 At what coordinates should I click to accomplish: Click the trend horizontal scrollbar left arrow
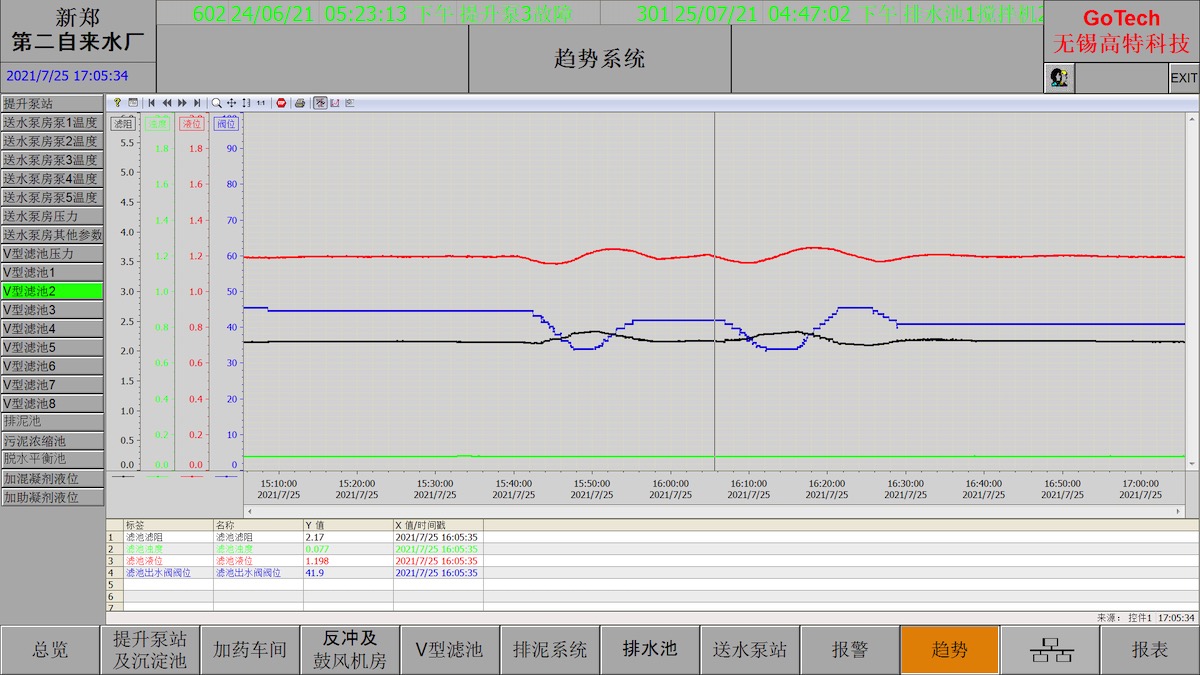pos(251,511)
